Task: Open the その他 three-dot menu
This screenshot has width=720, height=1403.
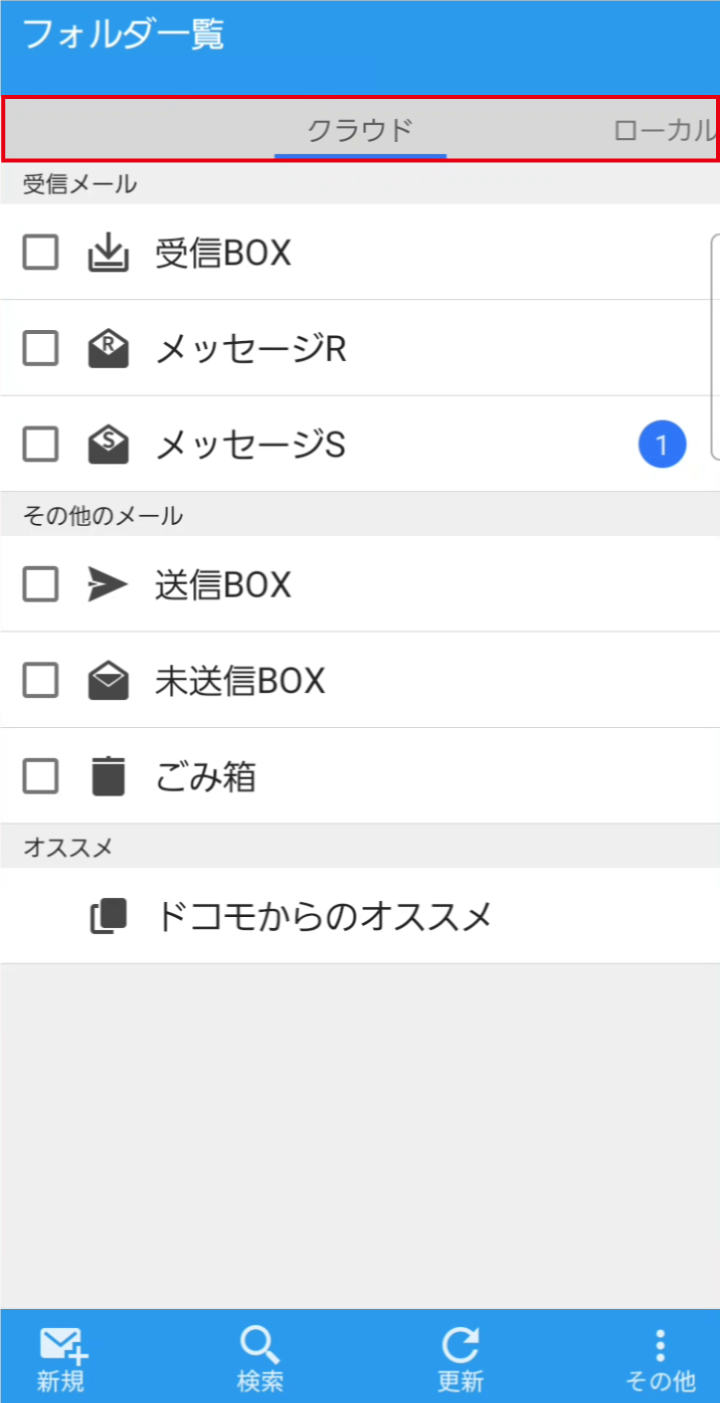Action: coord(660,1347)
